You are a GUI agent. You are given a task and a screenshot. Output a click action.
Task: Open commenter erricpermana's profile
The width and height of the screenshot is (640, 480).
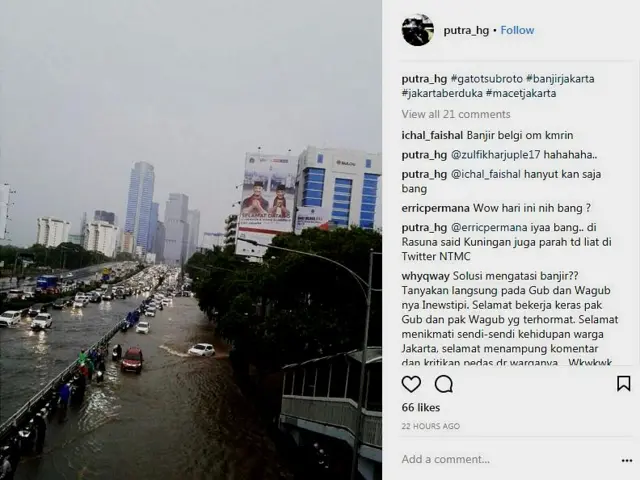[436, 208]
